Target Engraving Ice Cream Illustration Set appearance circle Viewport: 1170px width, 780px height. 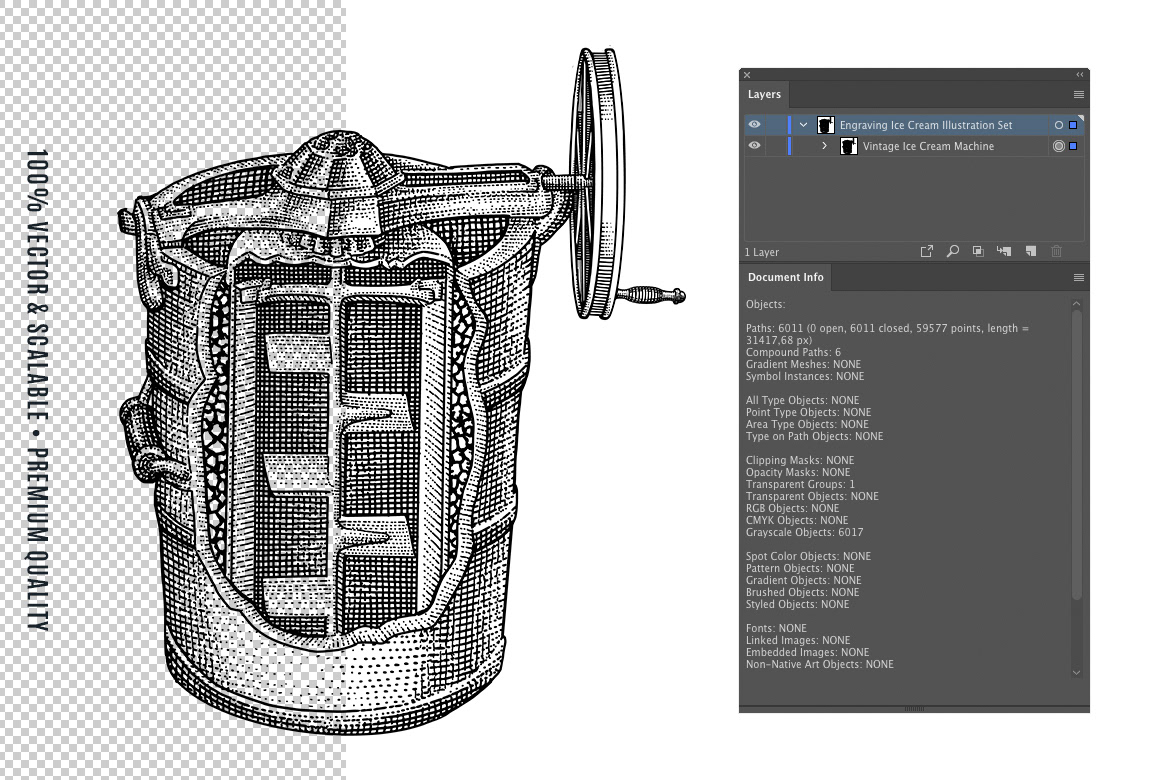[x=1058, y=125]
